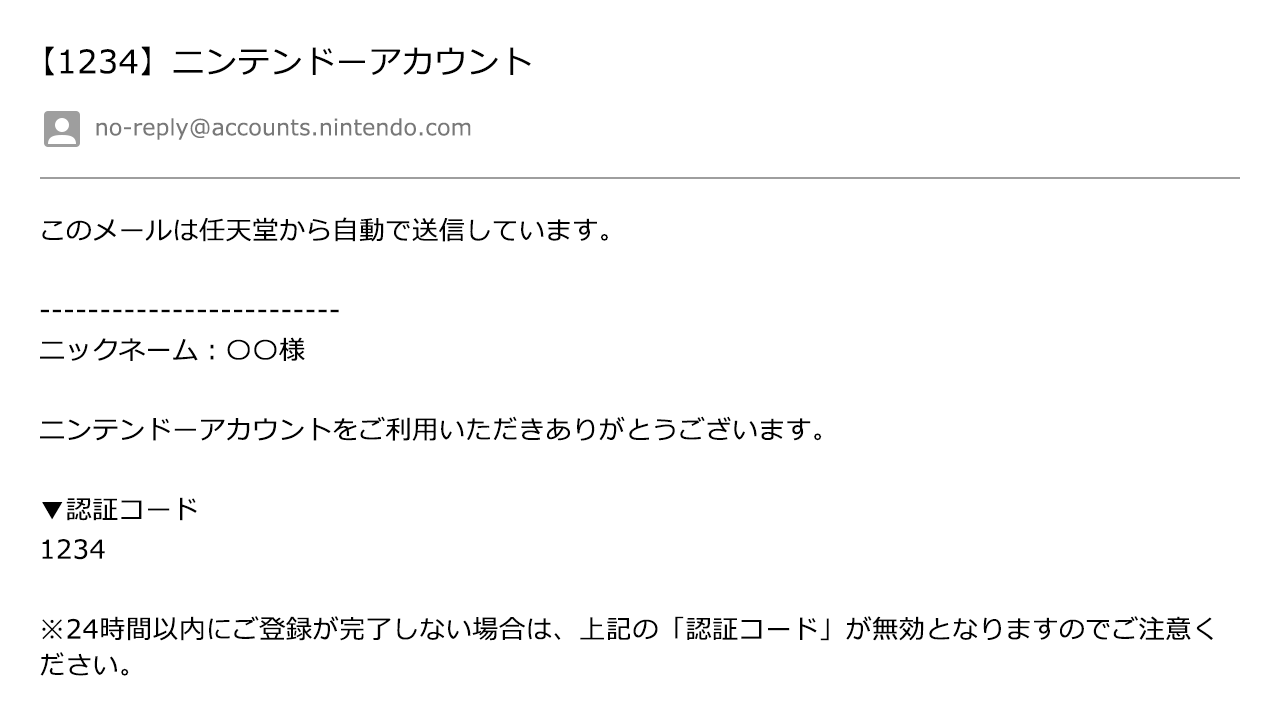Screen dimensions: 1280x720
Task: Click the 認証コード heading text
Action: click(132, 510)
